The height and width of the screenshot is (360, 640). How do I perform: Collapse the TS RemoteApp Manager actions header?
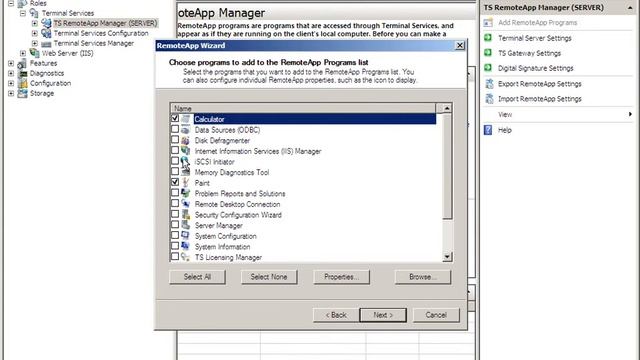[x=630, y=7]
